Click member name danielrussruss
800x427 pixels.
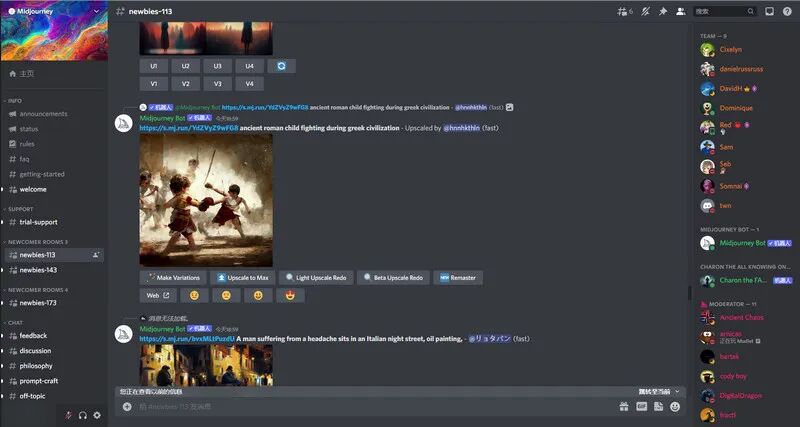[x=741, y=69]
